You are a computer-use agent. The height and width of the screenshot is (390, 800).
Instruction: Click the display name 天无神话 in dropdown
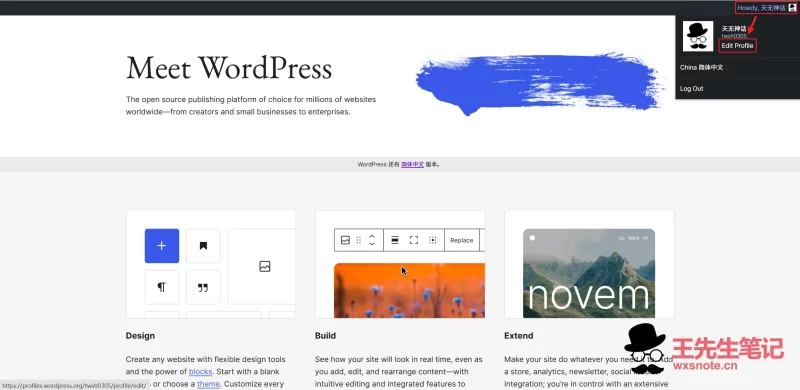click(x=734, y=29)
